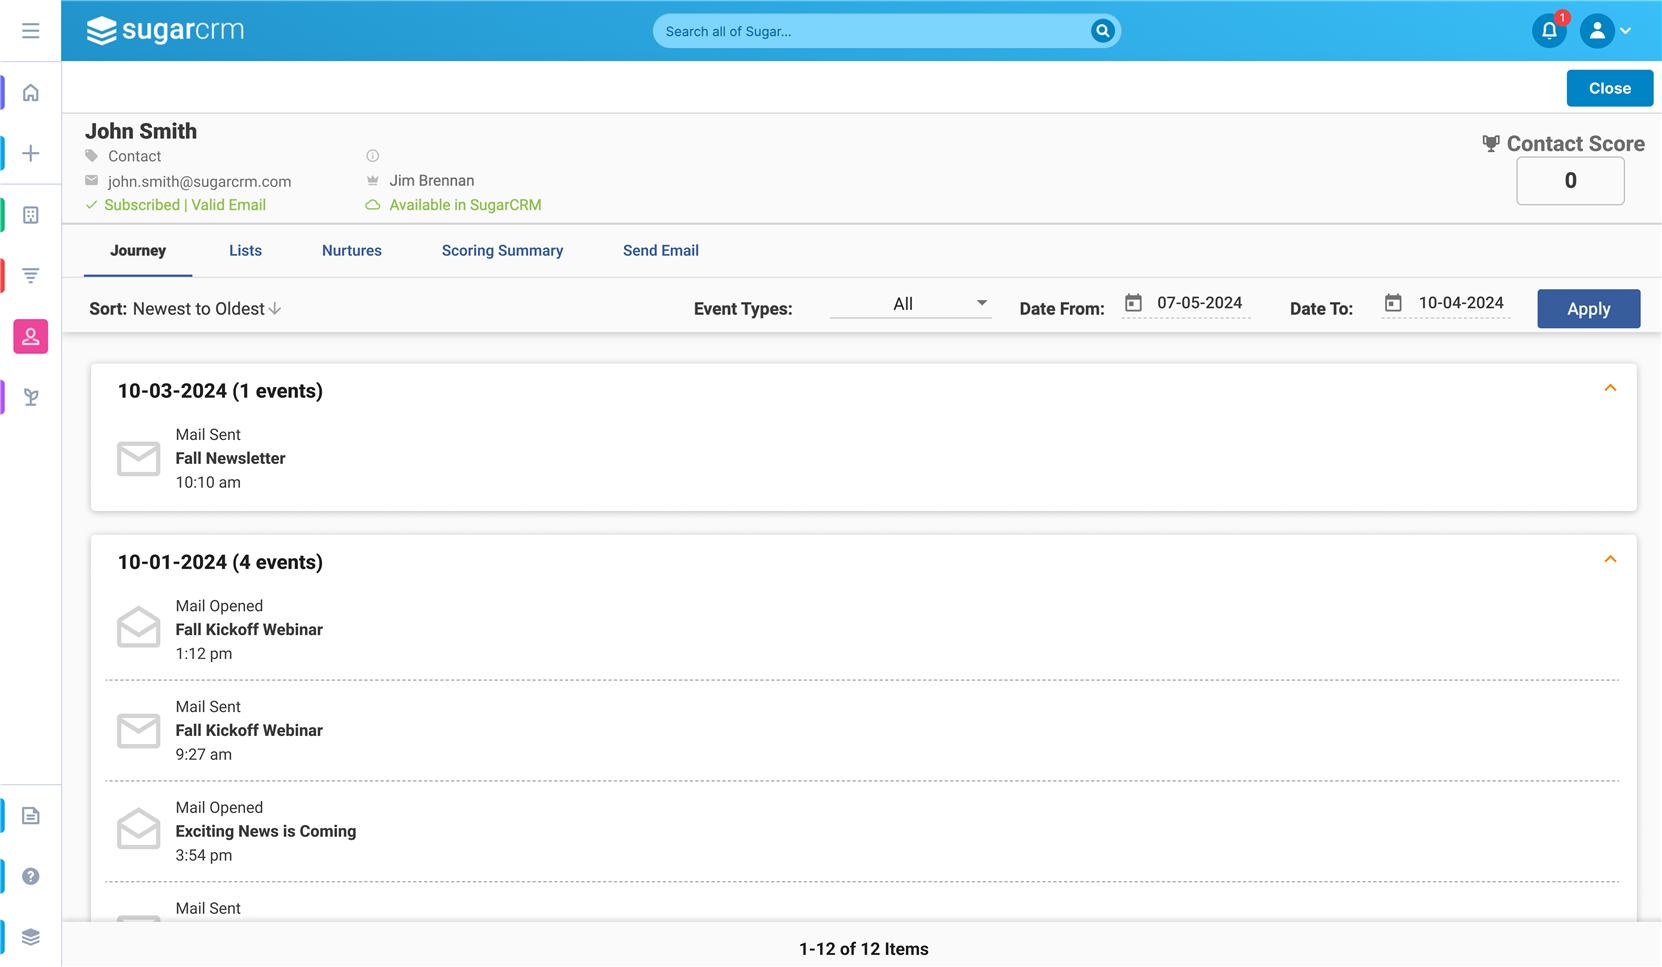
Task: Open the help question mark icon
Action: point(31,876)
